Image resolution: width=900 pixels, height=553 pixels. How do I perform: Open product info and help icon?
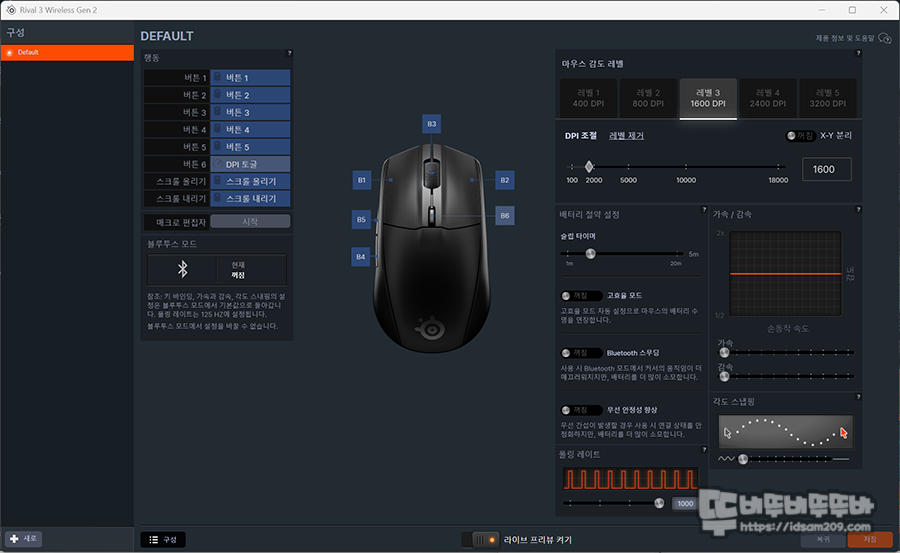point(885,38)
